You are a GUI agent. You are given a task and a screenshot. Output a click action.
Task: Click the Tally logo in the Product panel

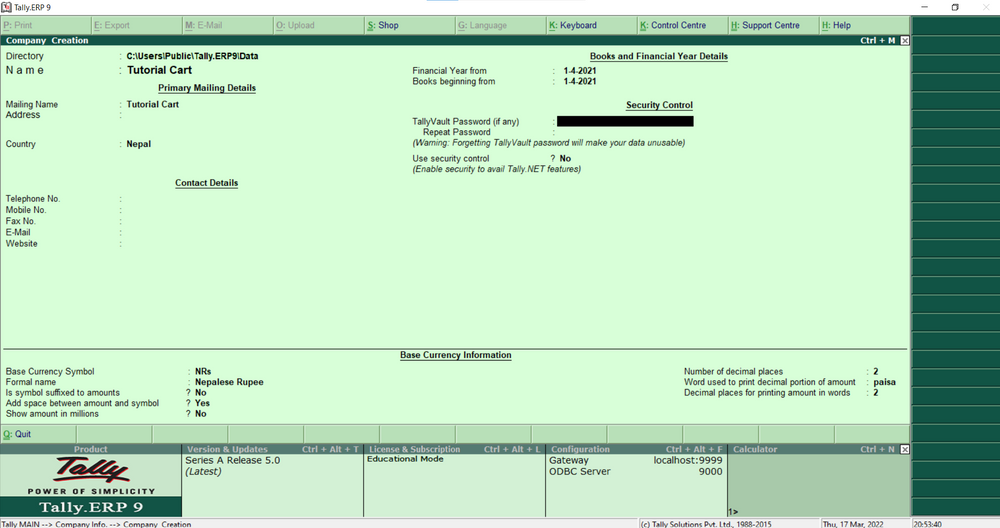(91, 471)
